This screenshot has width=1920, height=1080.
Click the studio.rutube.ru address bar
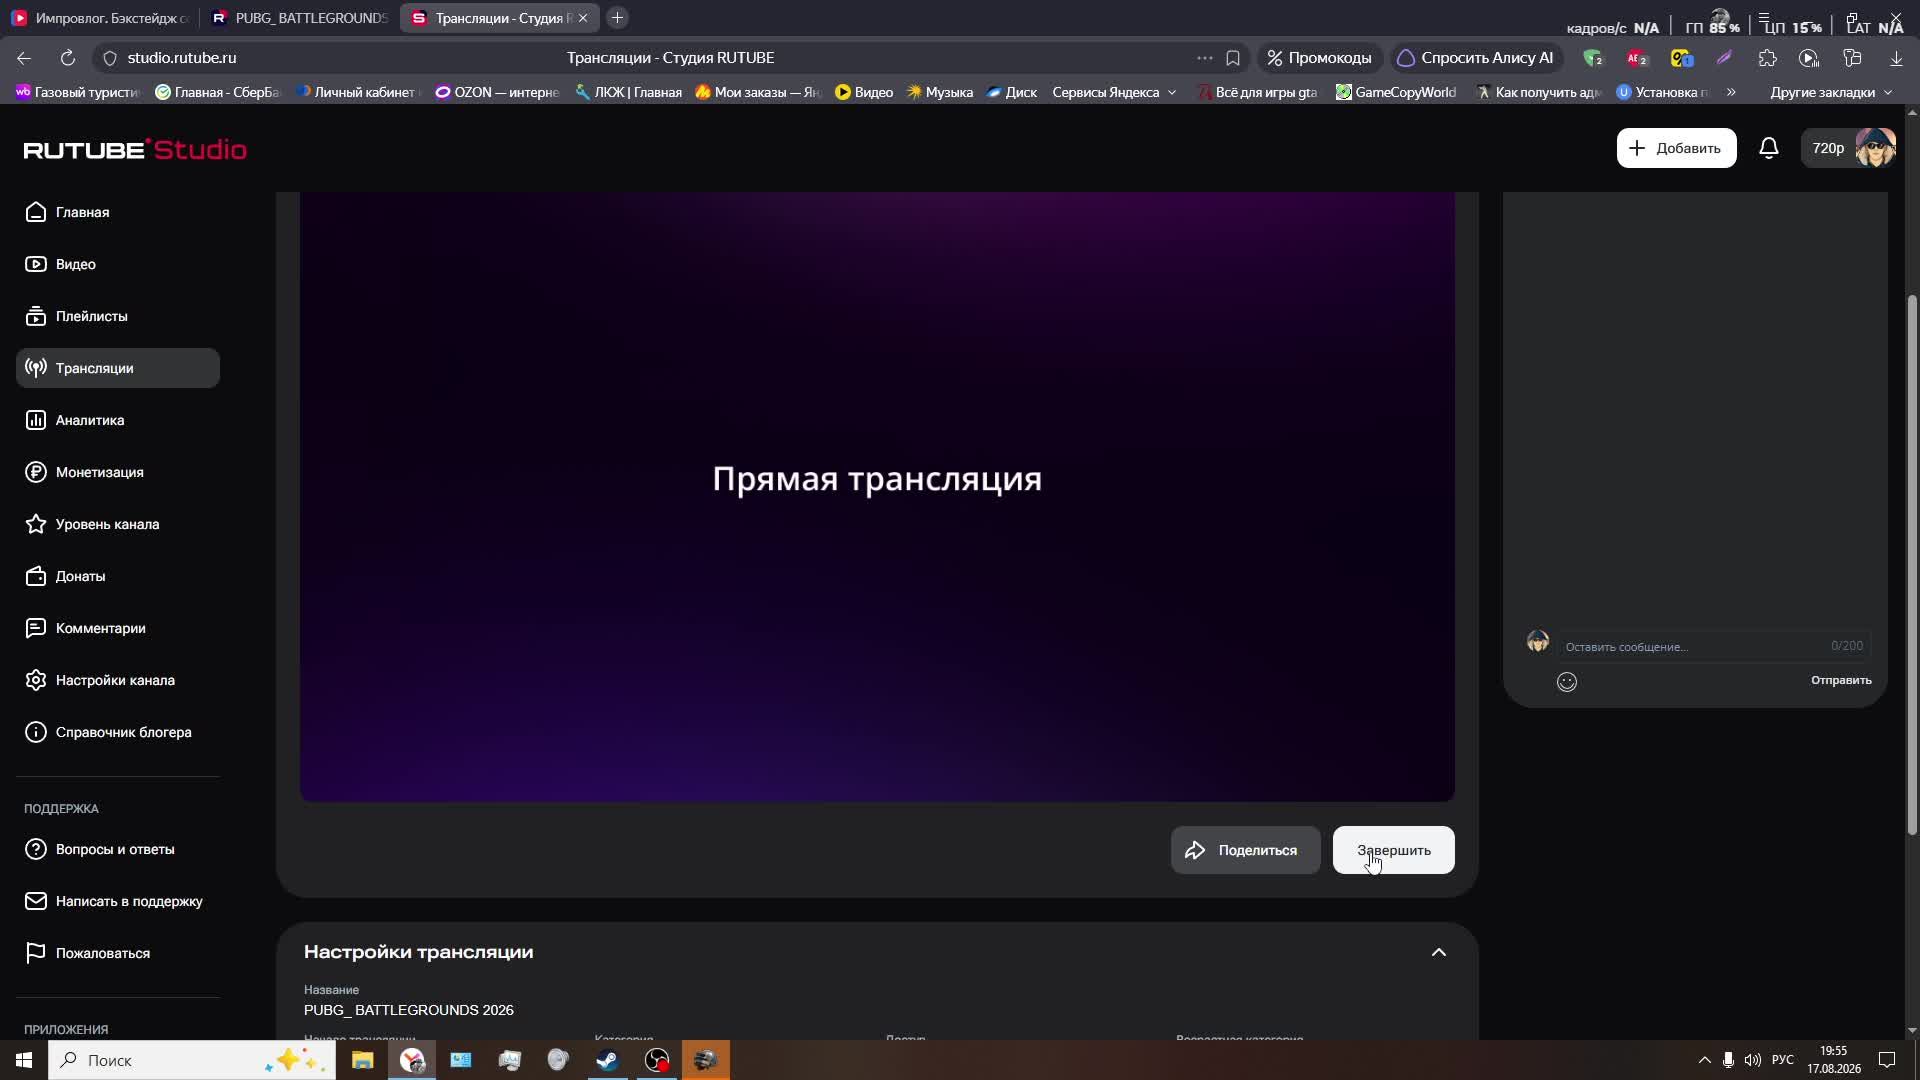[x=182, y=58]
